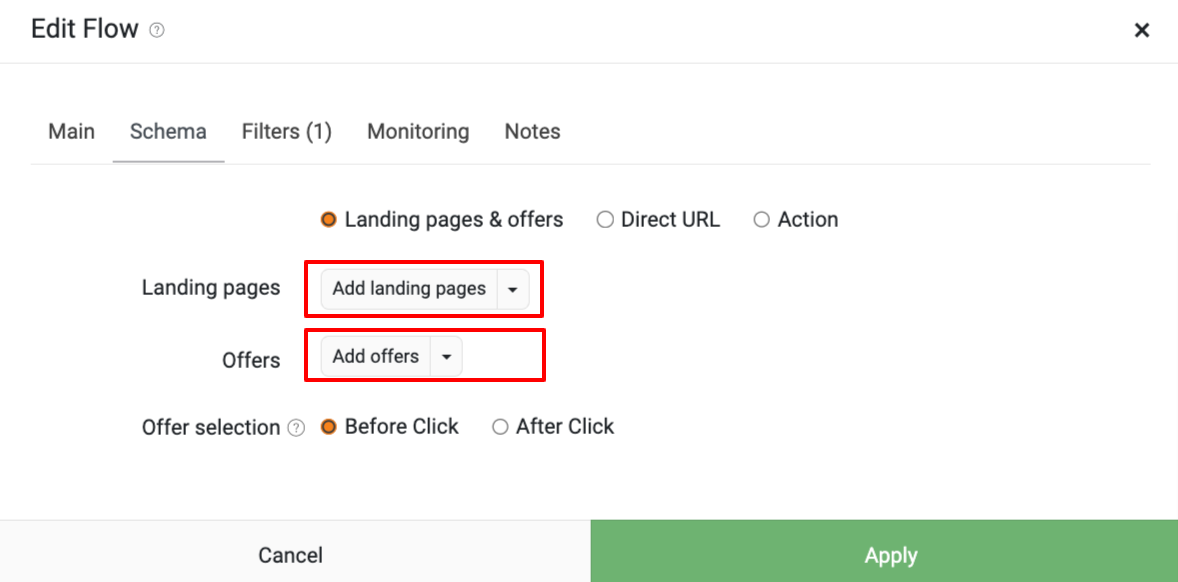
Task: Select the Schema tab
Action: click(168, 132)
